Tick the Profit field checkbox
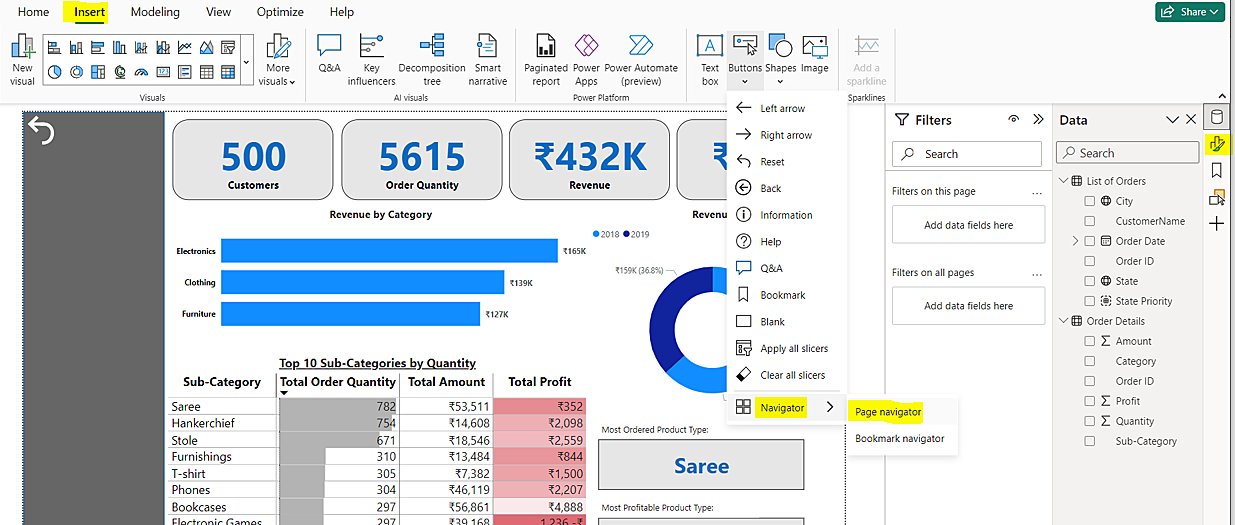The width and height of the screenshot is (1235, 525). point(1090,401)
